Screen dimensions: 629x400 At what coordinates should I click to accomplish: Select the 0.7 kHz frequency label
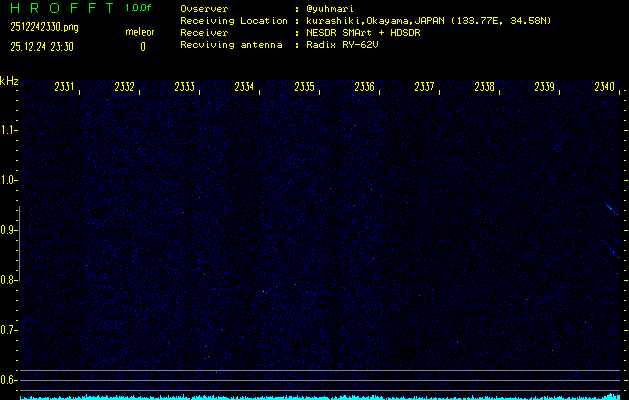pyautogui.click(x=9, y=330)
